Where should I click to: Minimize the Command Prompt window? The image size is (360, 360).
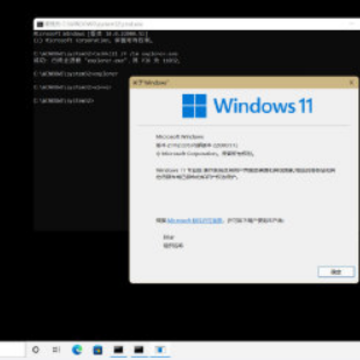tap(352, 24)
